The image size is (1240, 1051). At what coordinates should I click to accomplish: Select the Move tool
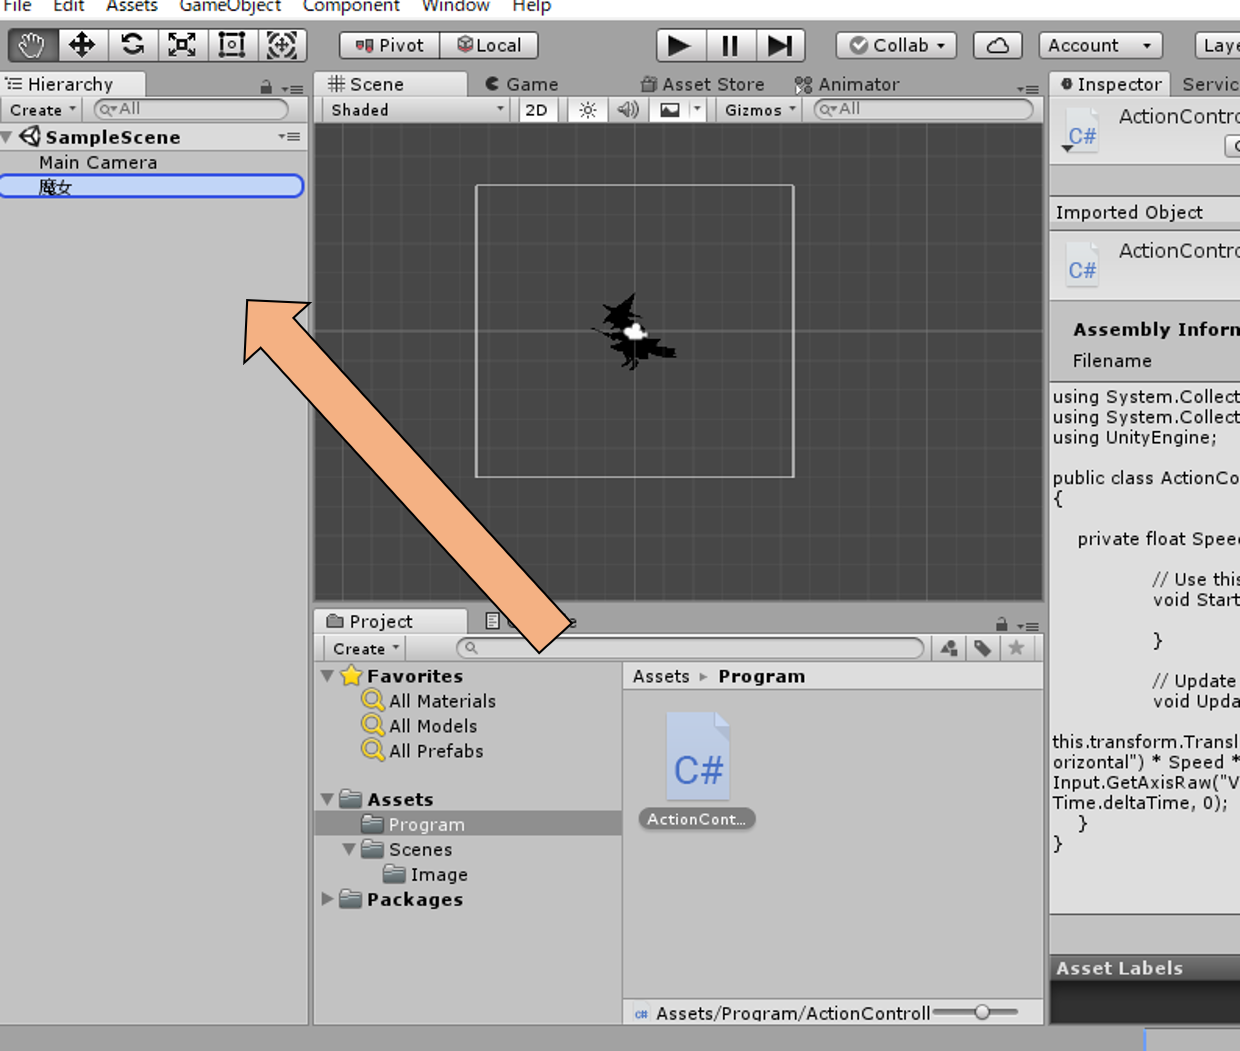82,45
